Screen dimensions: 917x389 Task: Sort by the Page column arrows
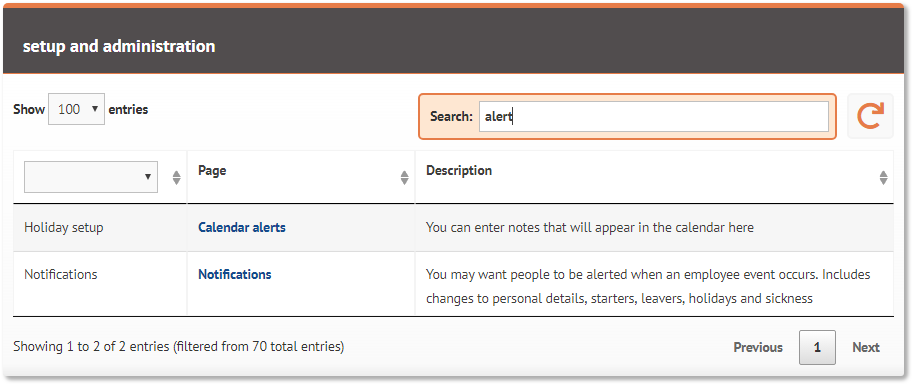click(404, 178)
